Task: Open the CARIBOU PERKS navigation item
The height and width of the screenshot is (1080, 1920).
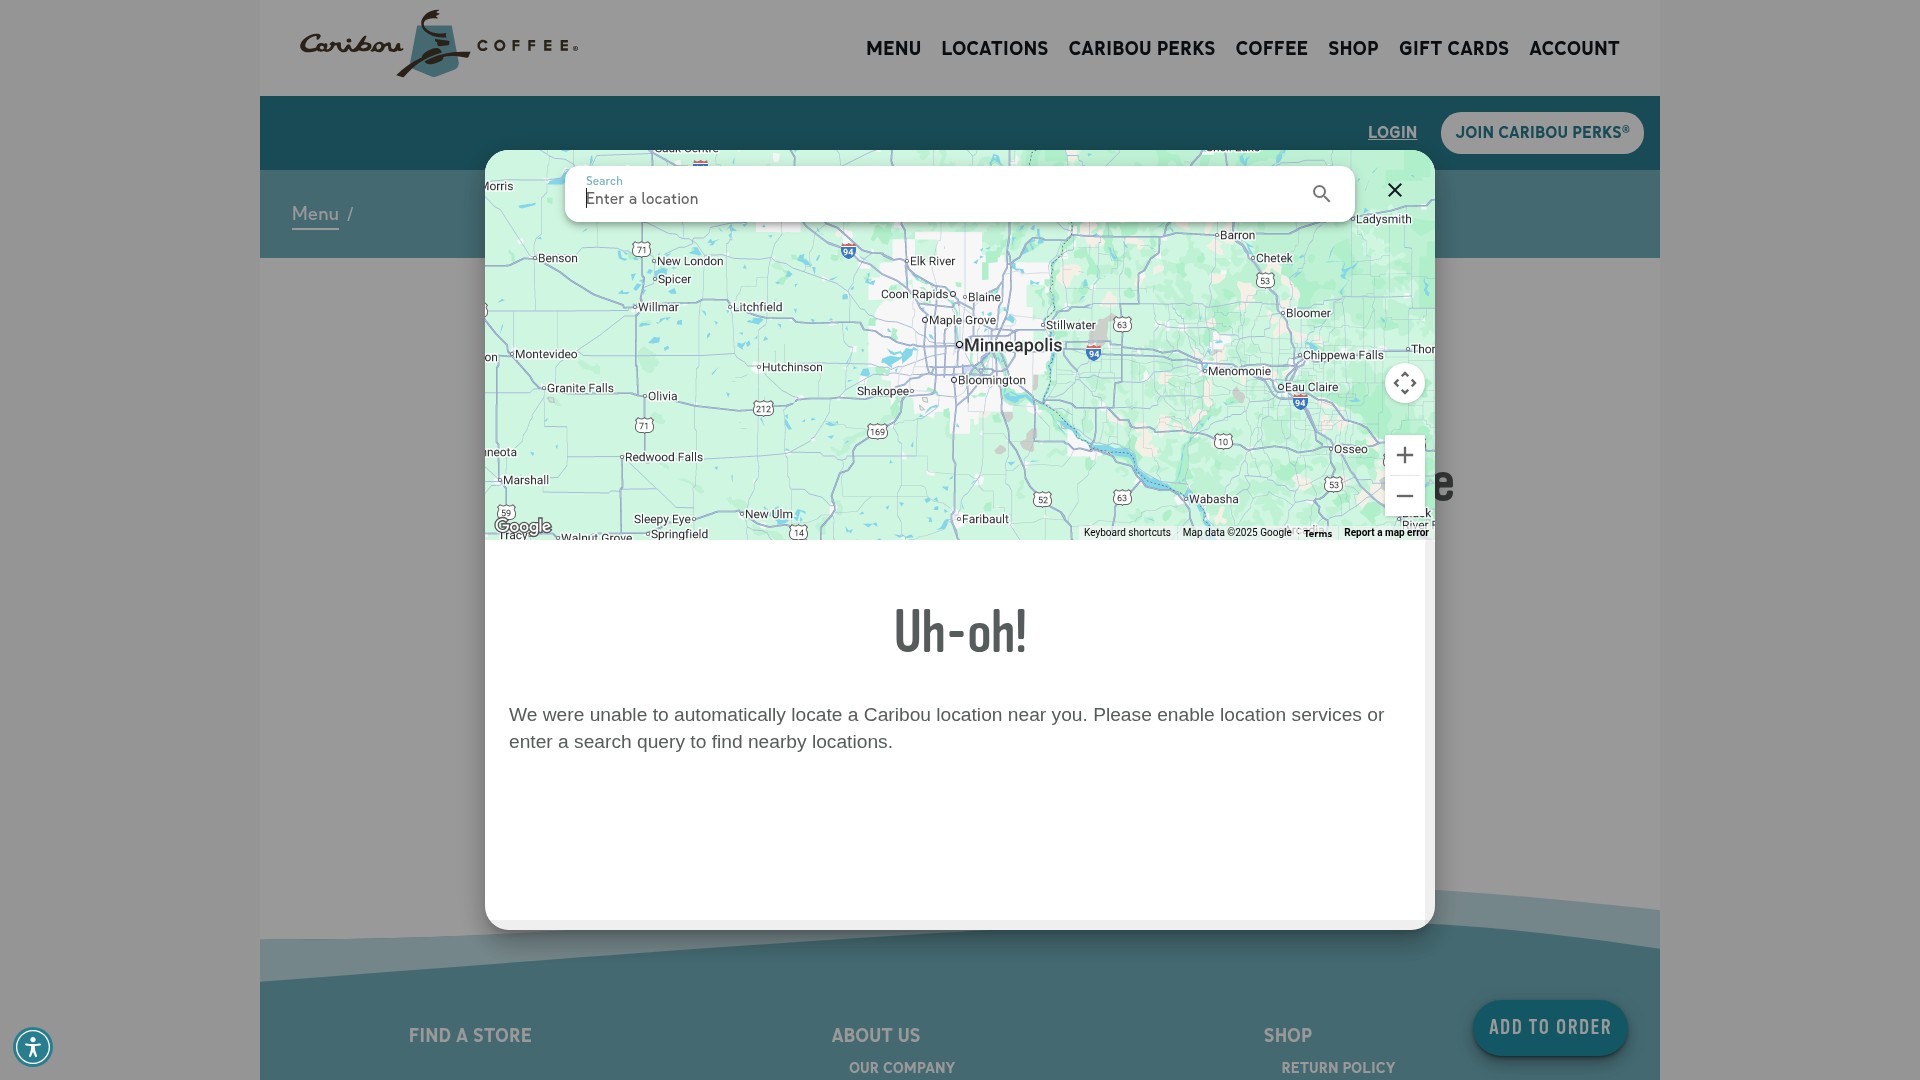Action: point(1141,48)
